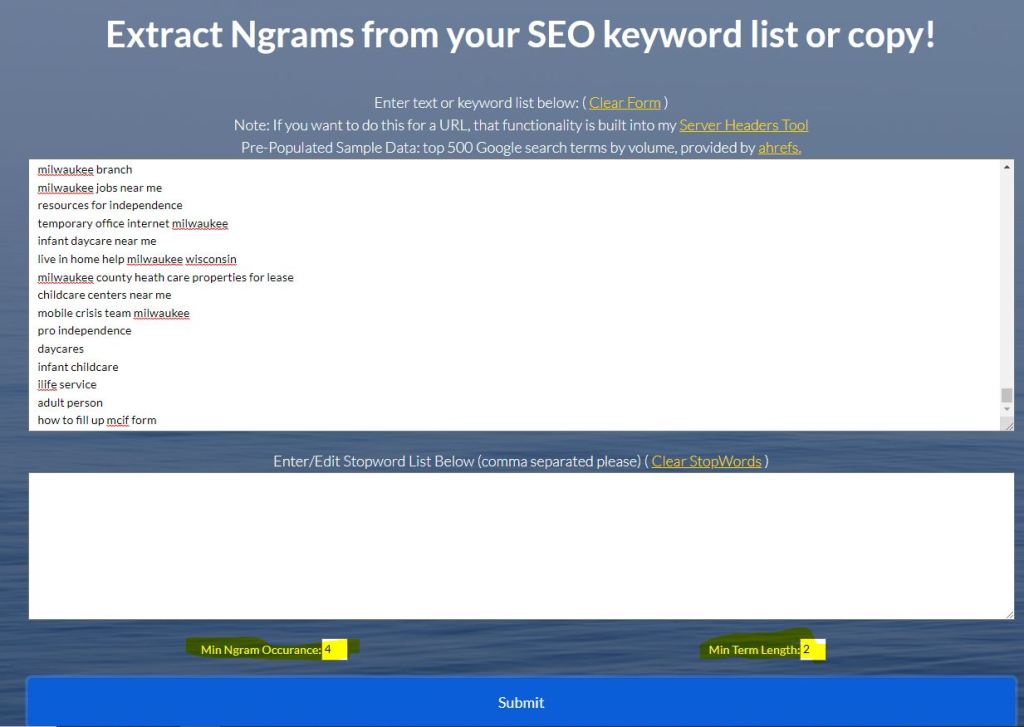The image size is (1024, 727).
Task: Place cursor on the "milwaukee branch" line
Action: coord(85,170)
